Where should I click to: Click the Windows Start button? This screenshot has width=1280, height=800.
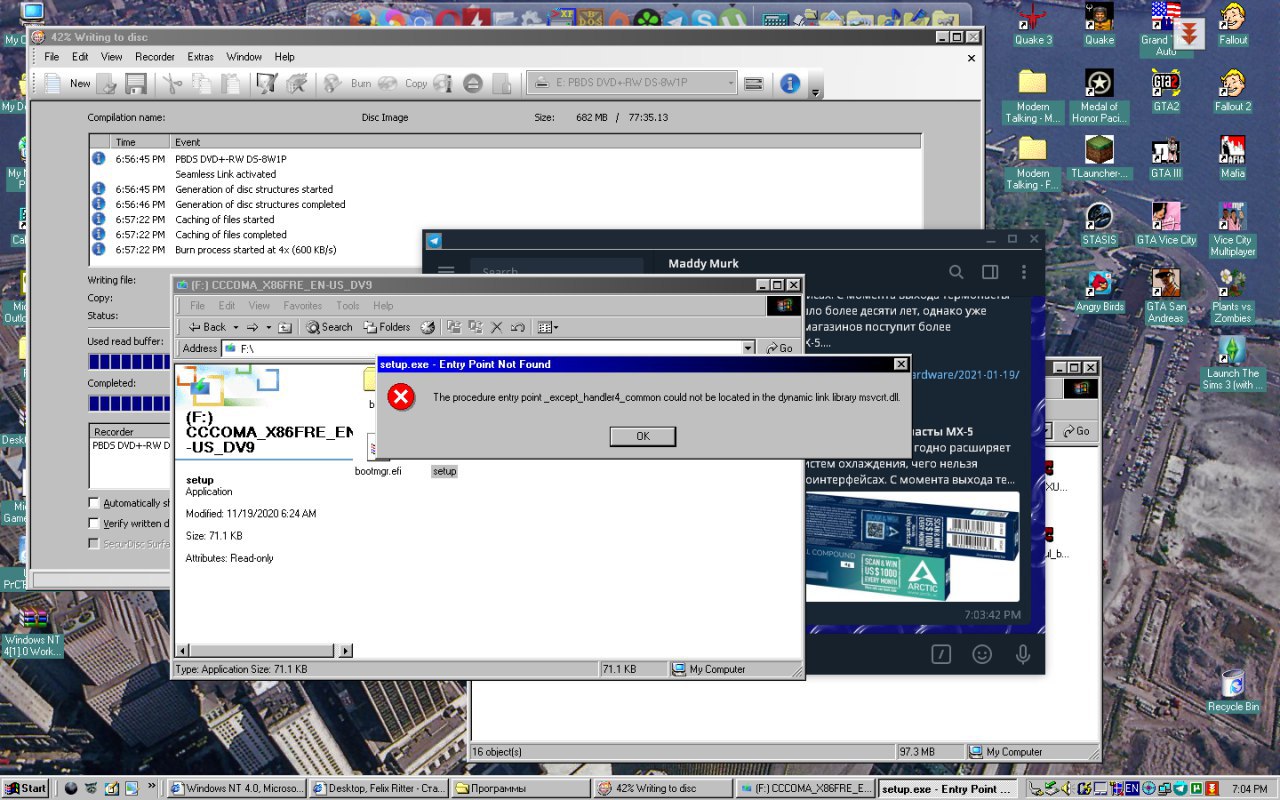click(x=26, y=788)
